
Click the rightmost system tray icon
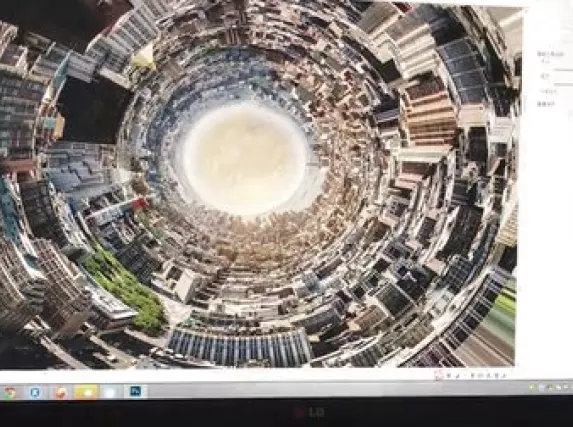coord(566,387)
